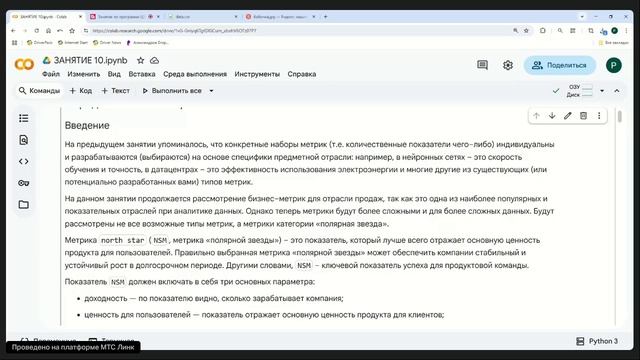Image resolution: width=640 pixels, height=360 pixels.
Task: Check cloud save status icon next to title
Action: click(154, 60)
